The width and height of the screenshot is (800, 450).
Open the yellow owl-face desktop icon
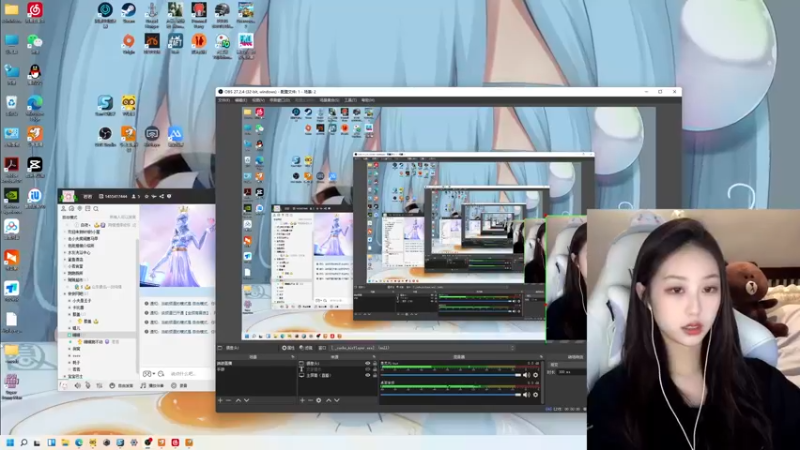pos(129,103)
